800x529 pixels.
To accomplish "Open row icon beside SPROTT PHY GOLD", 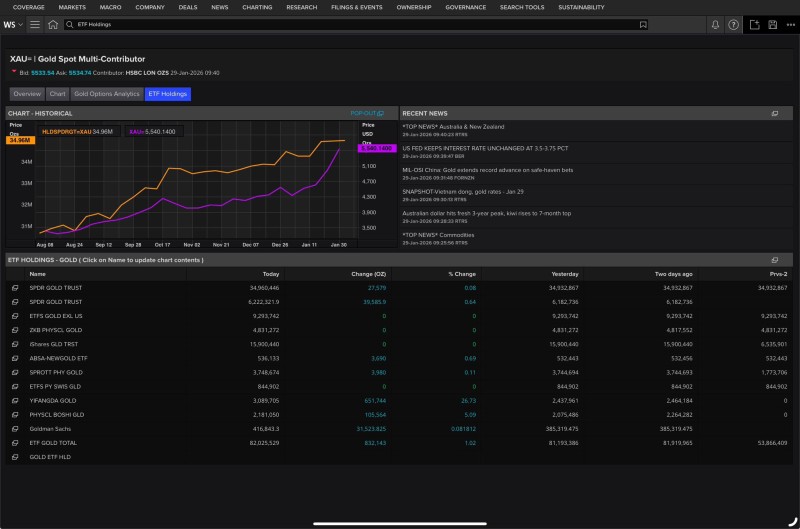I will pyautogui.click(x=15, y=371).
